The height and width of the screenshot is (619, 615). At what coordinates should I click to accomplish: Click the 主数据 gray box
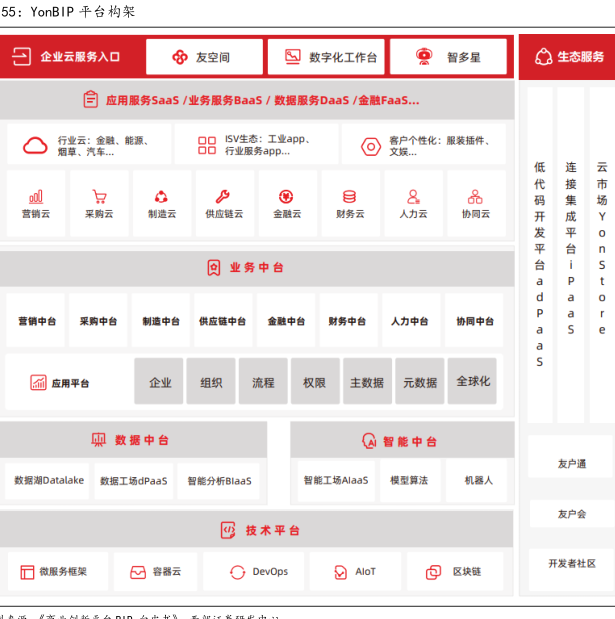click(x=368, y=381)
